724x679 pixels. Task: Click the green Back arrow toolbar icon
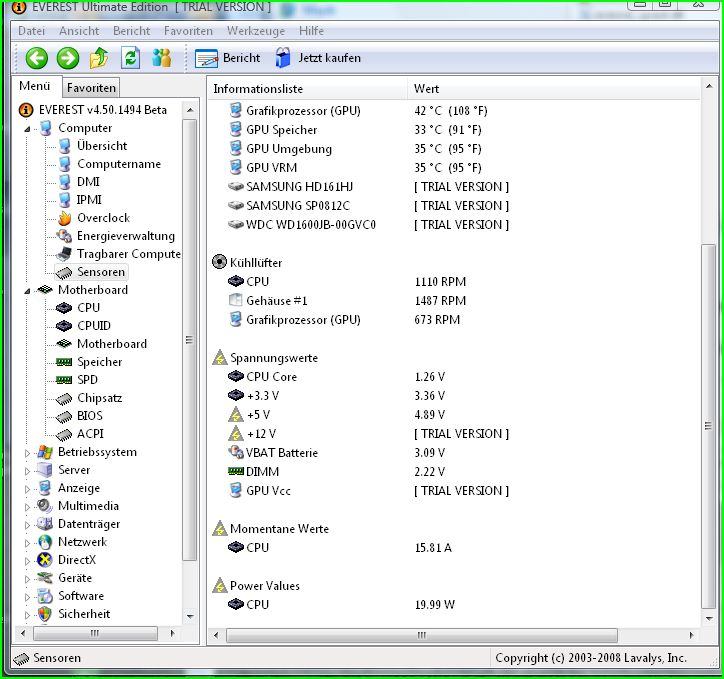point(36,58)
